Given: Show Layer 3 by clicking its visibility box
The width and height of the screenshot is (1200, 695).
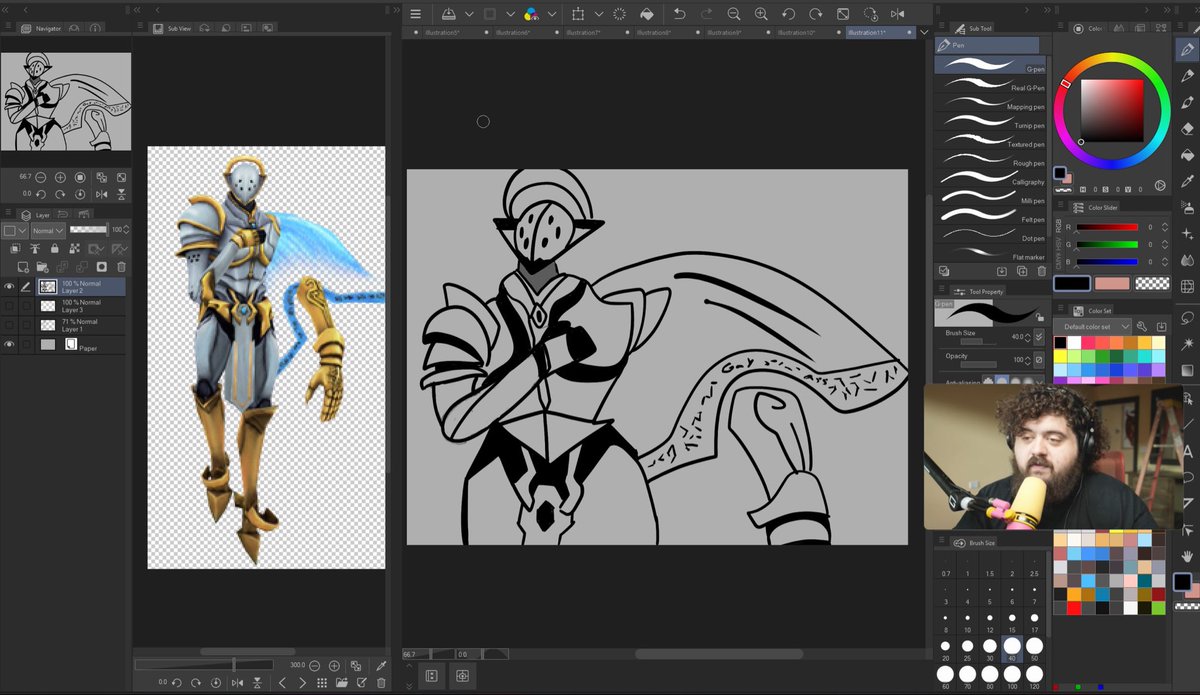Looking at the screenshot, I should 9,306.
